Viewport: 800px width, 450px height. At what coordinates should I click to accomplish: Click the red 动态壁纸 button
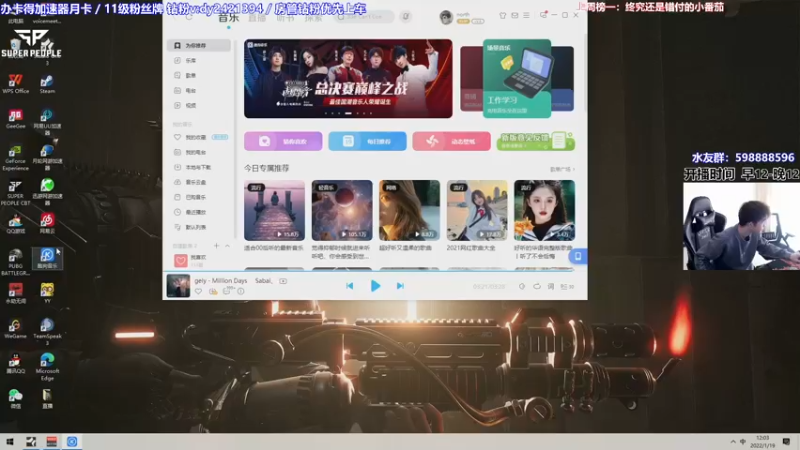coord(452,141)
